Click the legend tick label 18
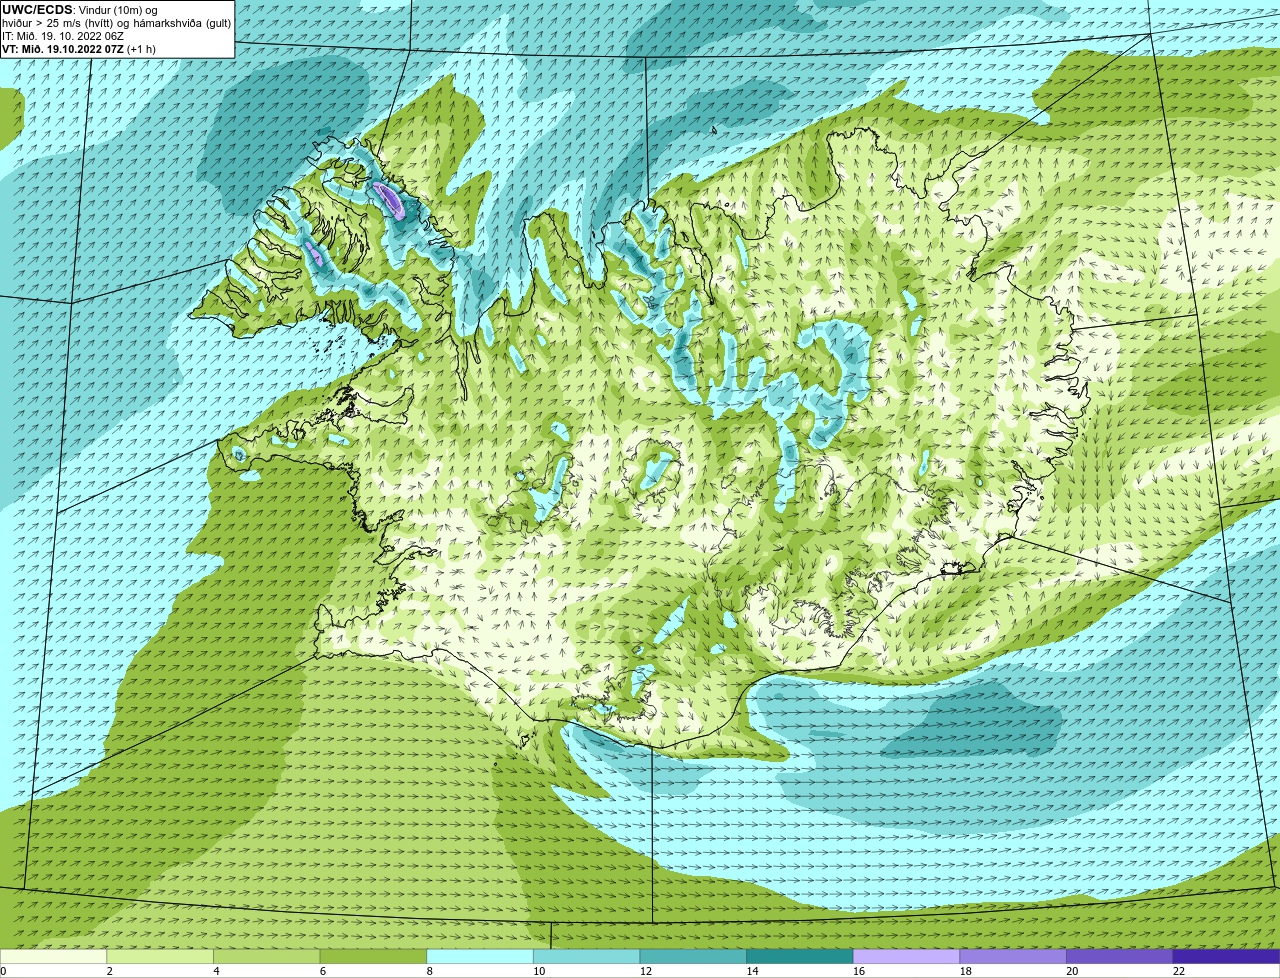Screen dimensions: 1280x978 tap(965, 971)
